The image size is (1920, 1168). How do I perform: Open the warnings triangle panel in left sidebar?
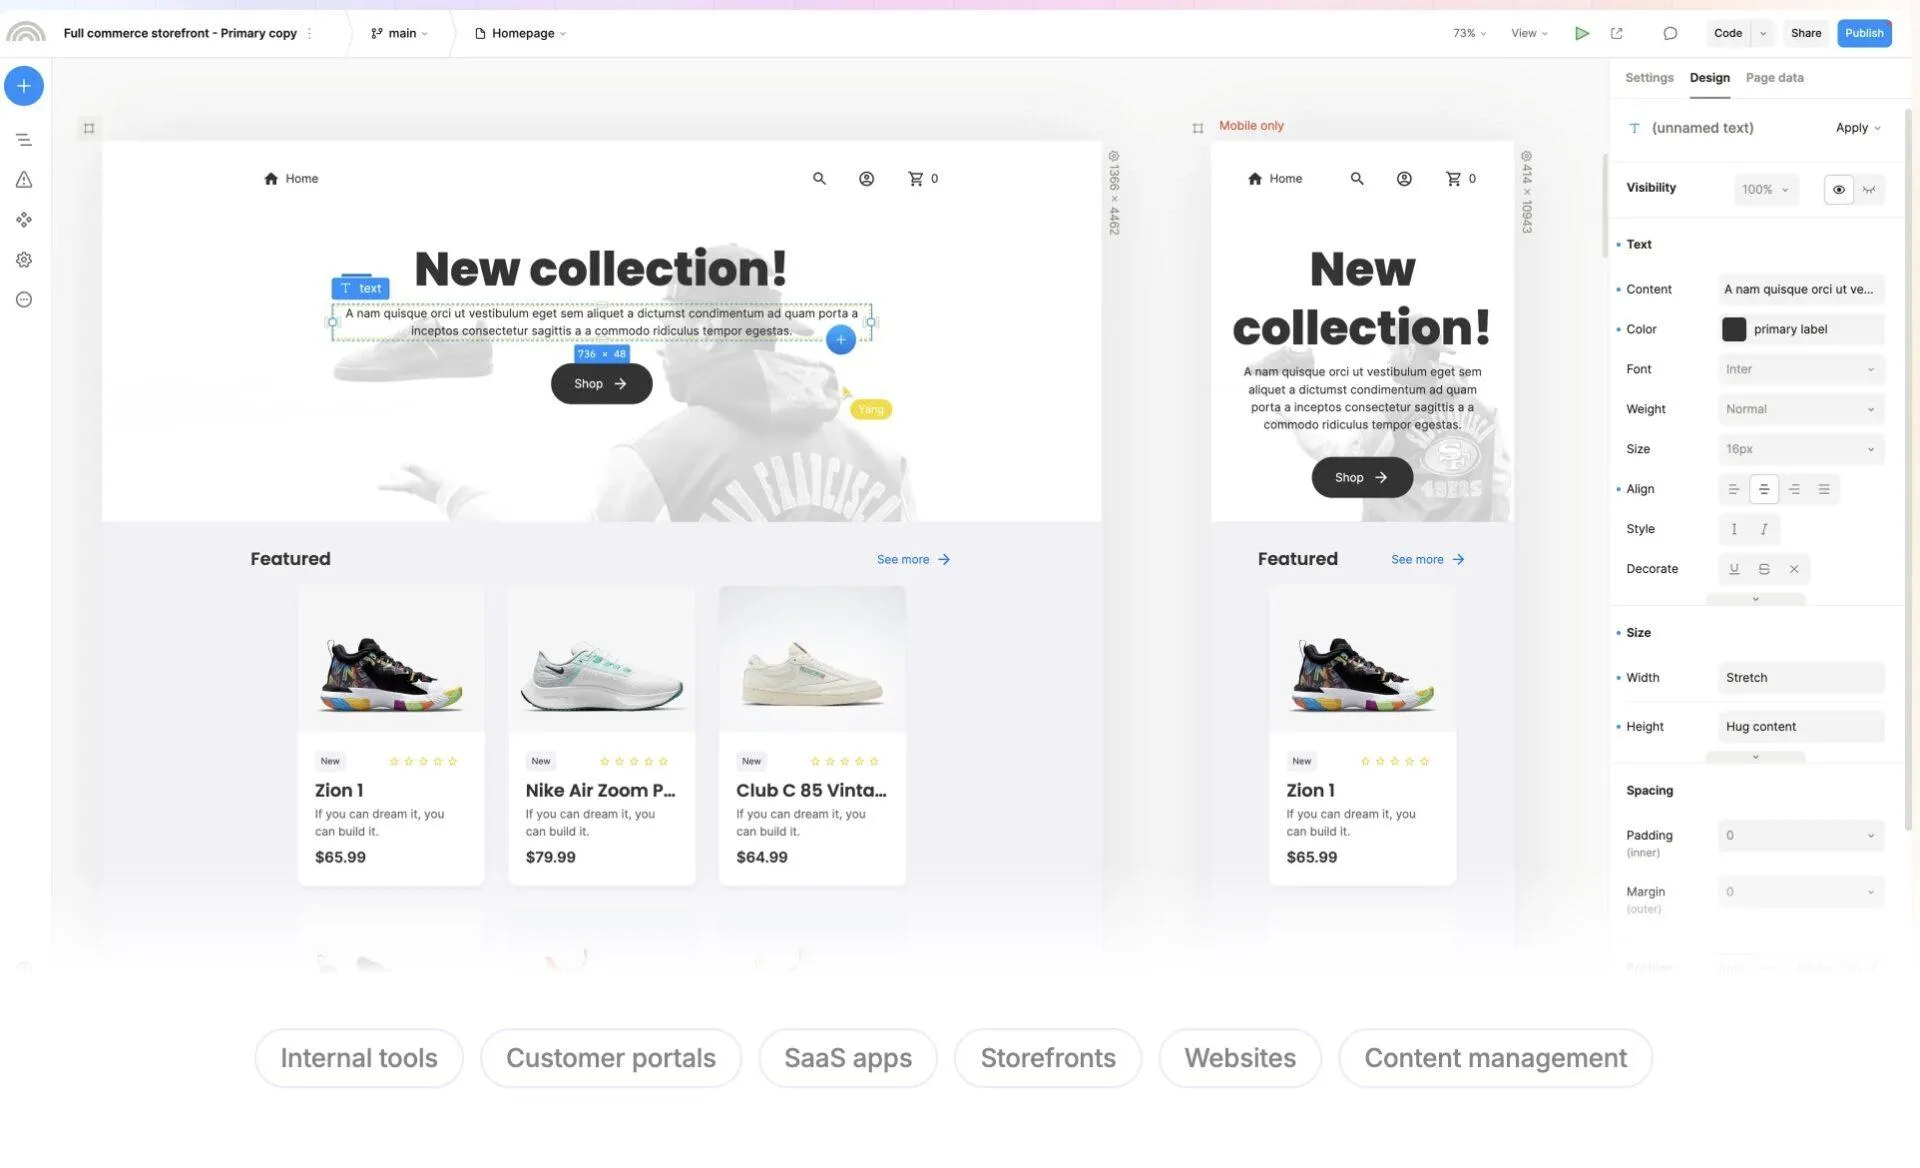[24, 180]
